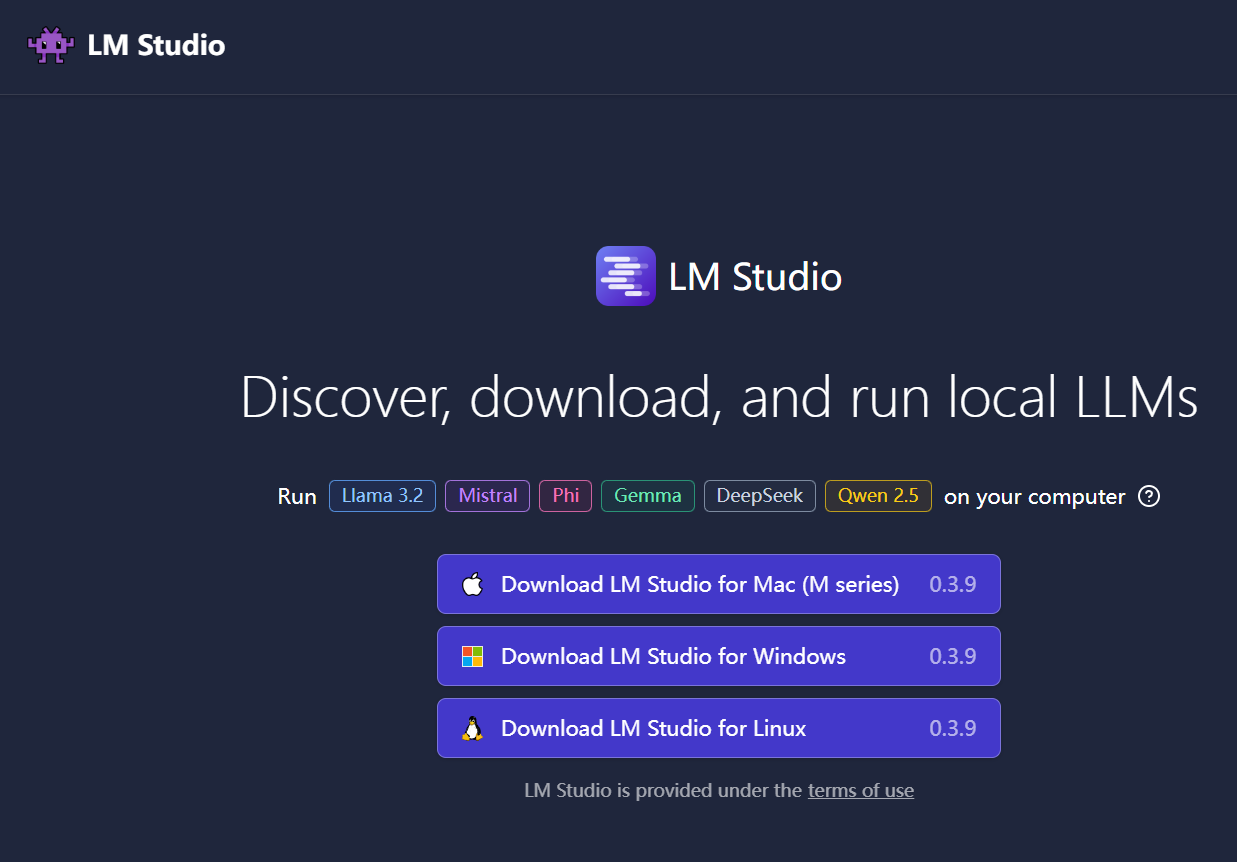Click the purple pixel-monster logo icon in header
This screenshot has height=862, width=1237.
51,45
